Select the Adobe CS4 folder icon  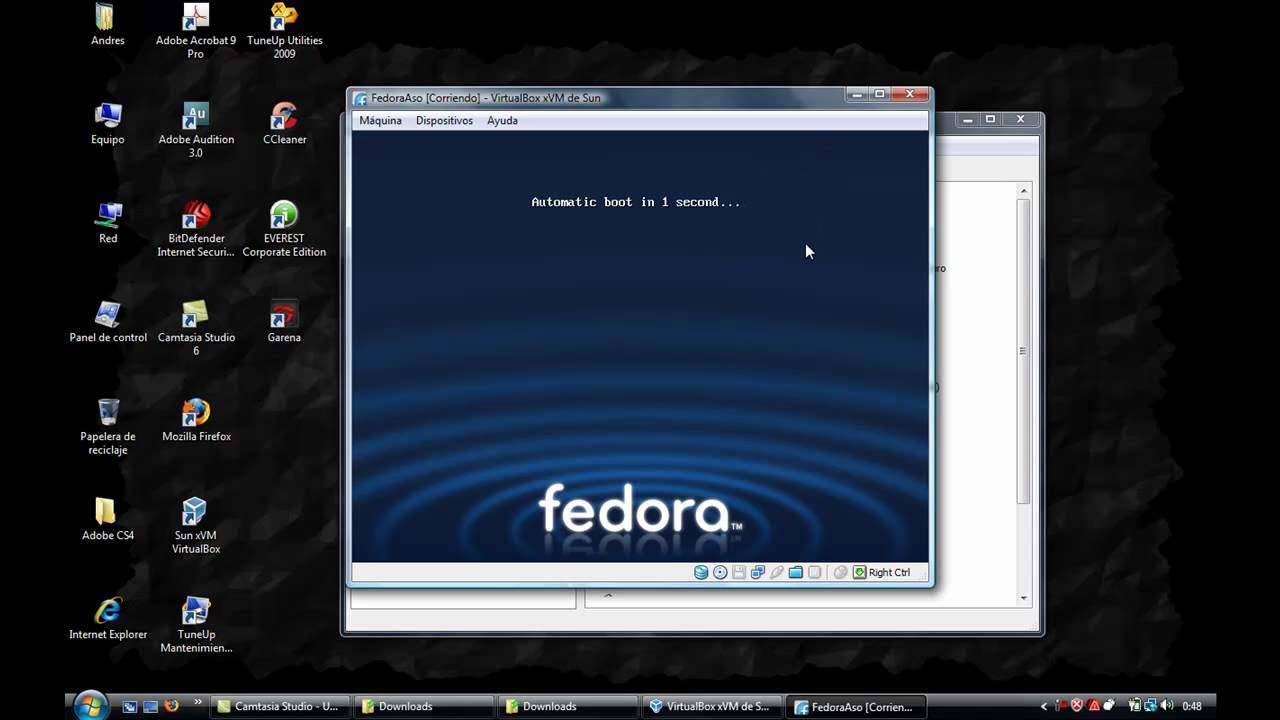point(107,520)
